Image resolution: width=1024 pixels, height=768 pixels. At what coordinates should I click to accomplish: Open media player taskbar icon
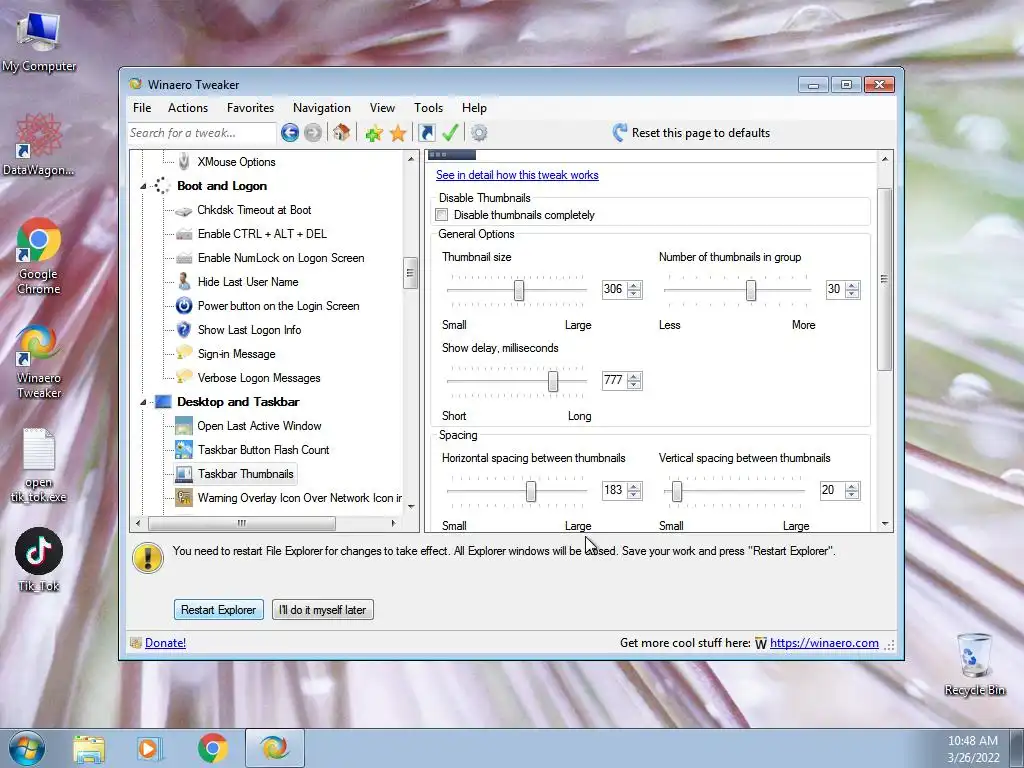149,748
